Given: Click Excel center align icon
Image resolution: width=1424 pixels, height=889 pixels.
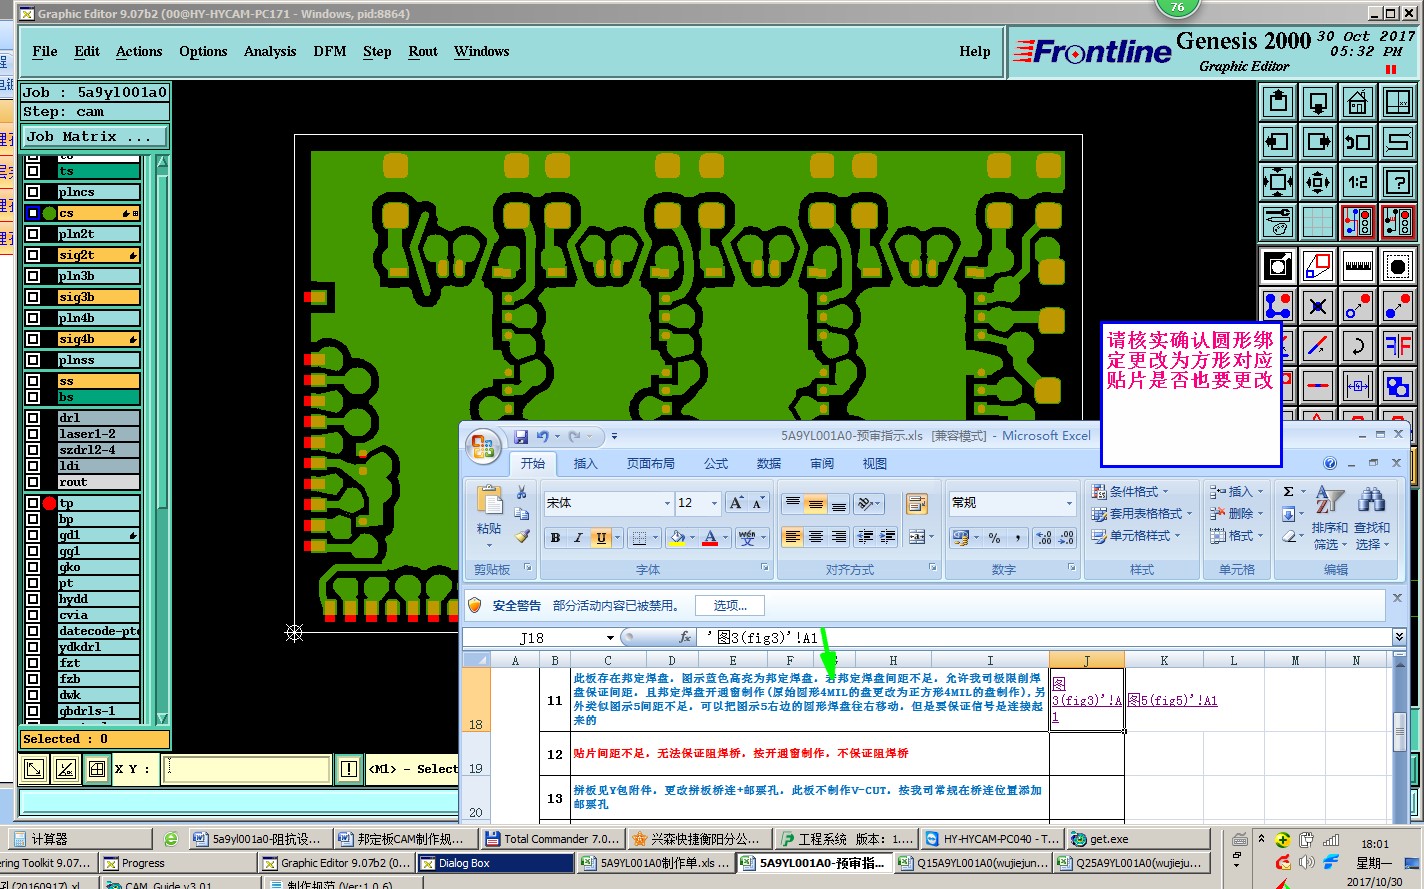Looking at the screenshot, I should (816, 537).
